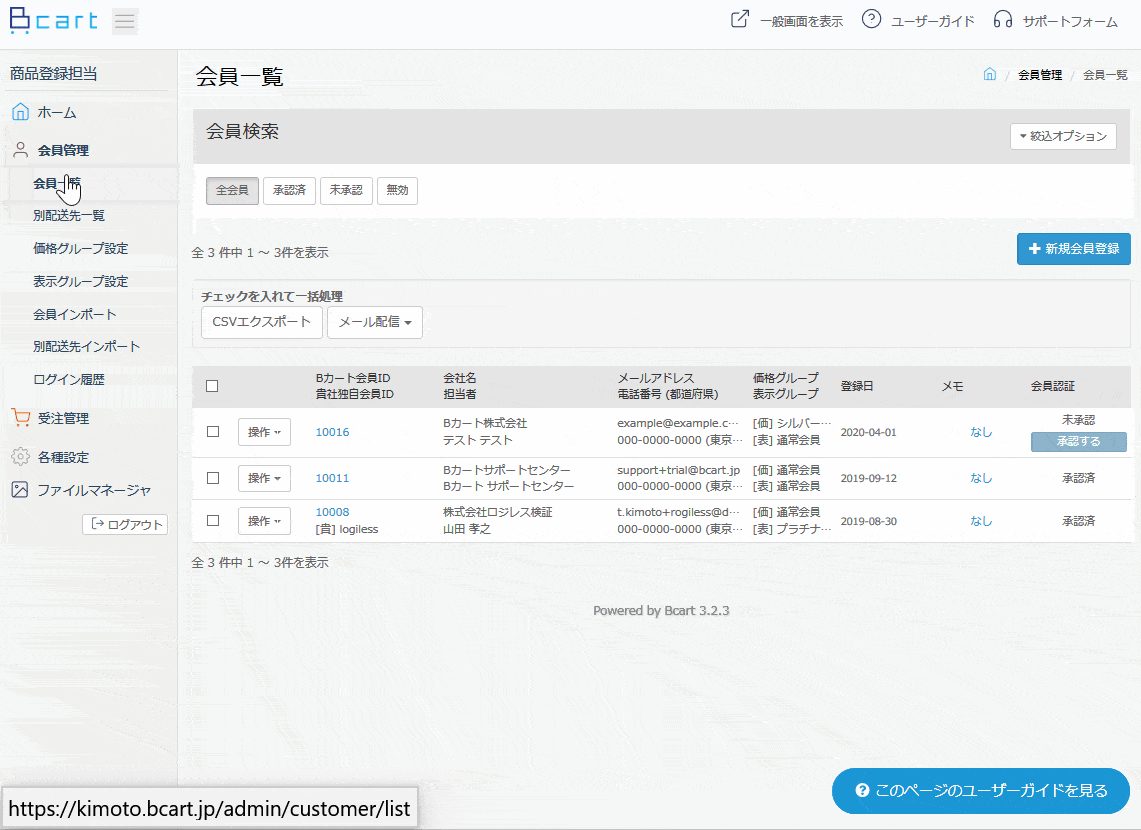Open 会員インポート in the sidebar

75,314
